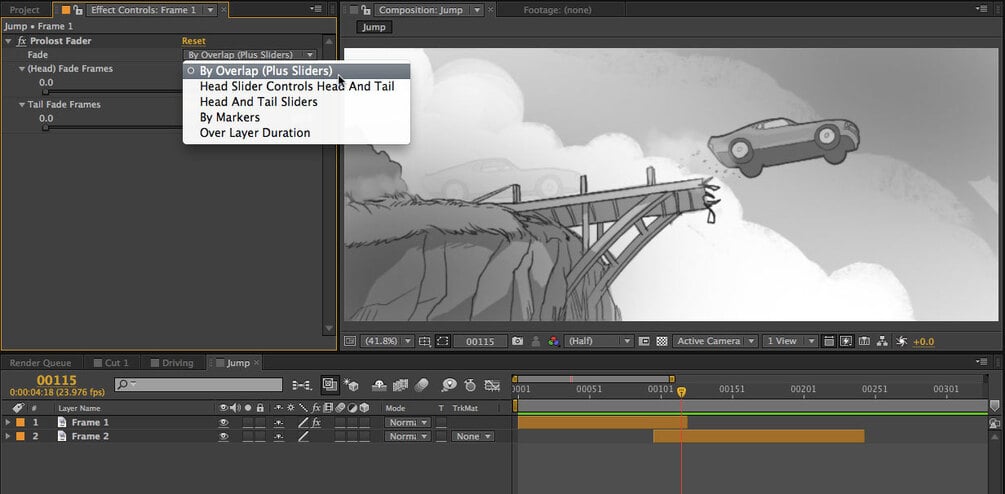
Task: Take a snapshot with the camera icon
Action: (x=517, y=342)
